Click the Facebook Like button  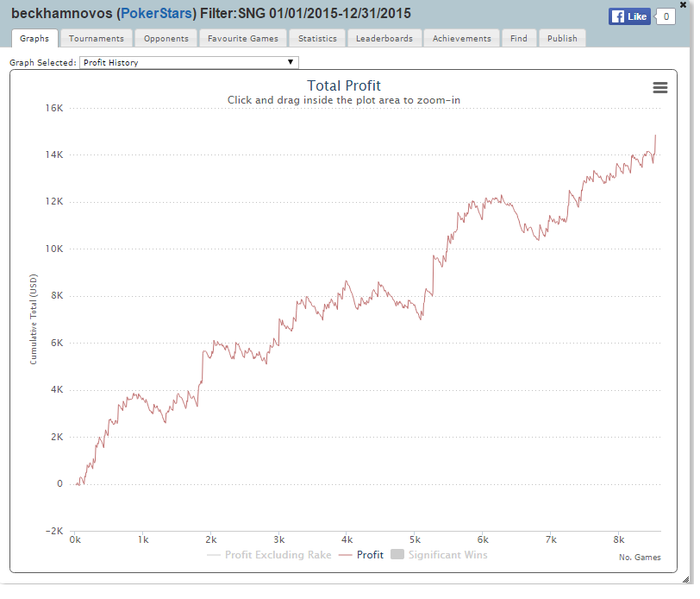click(x=629, y=17)
